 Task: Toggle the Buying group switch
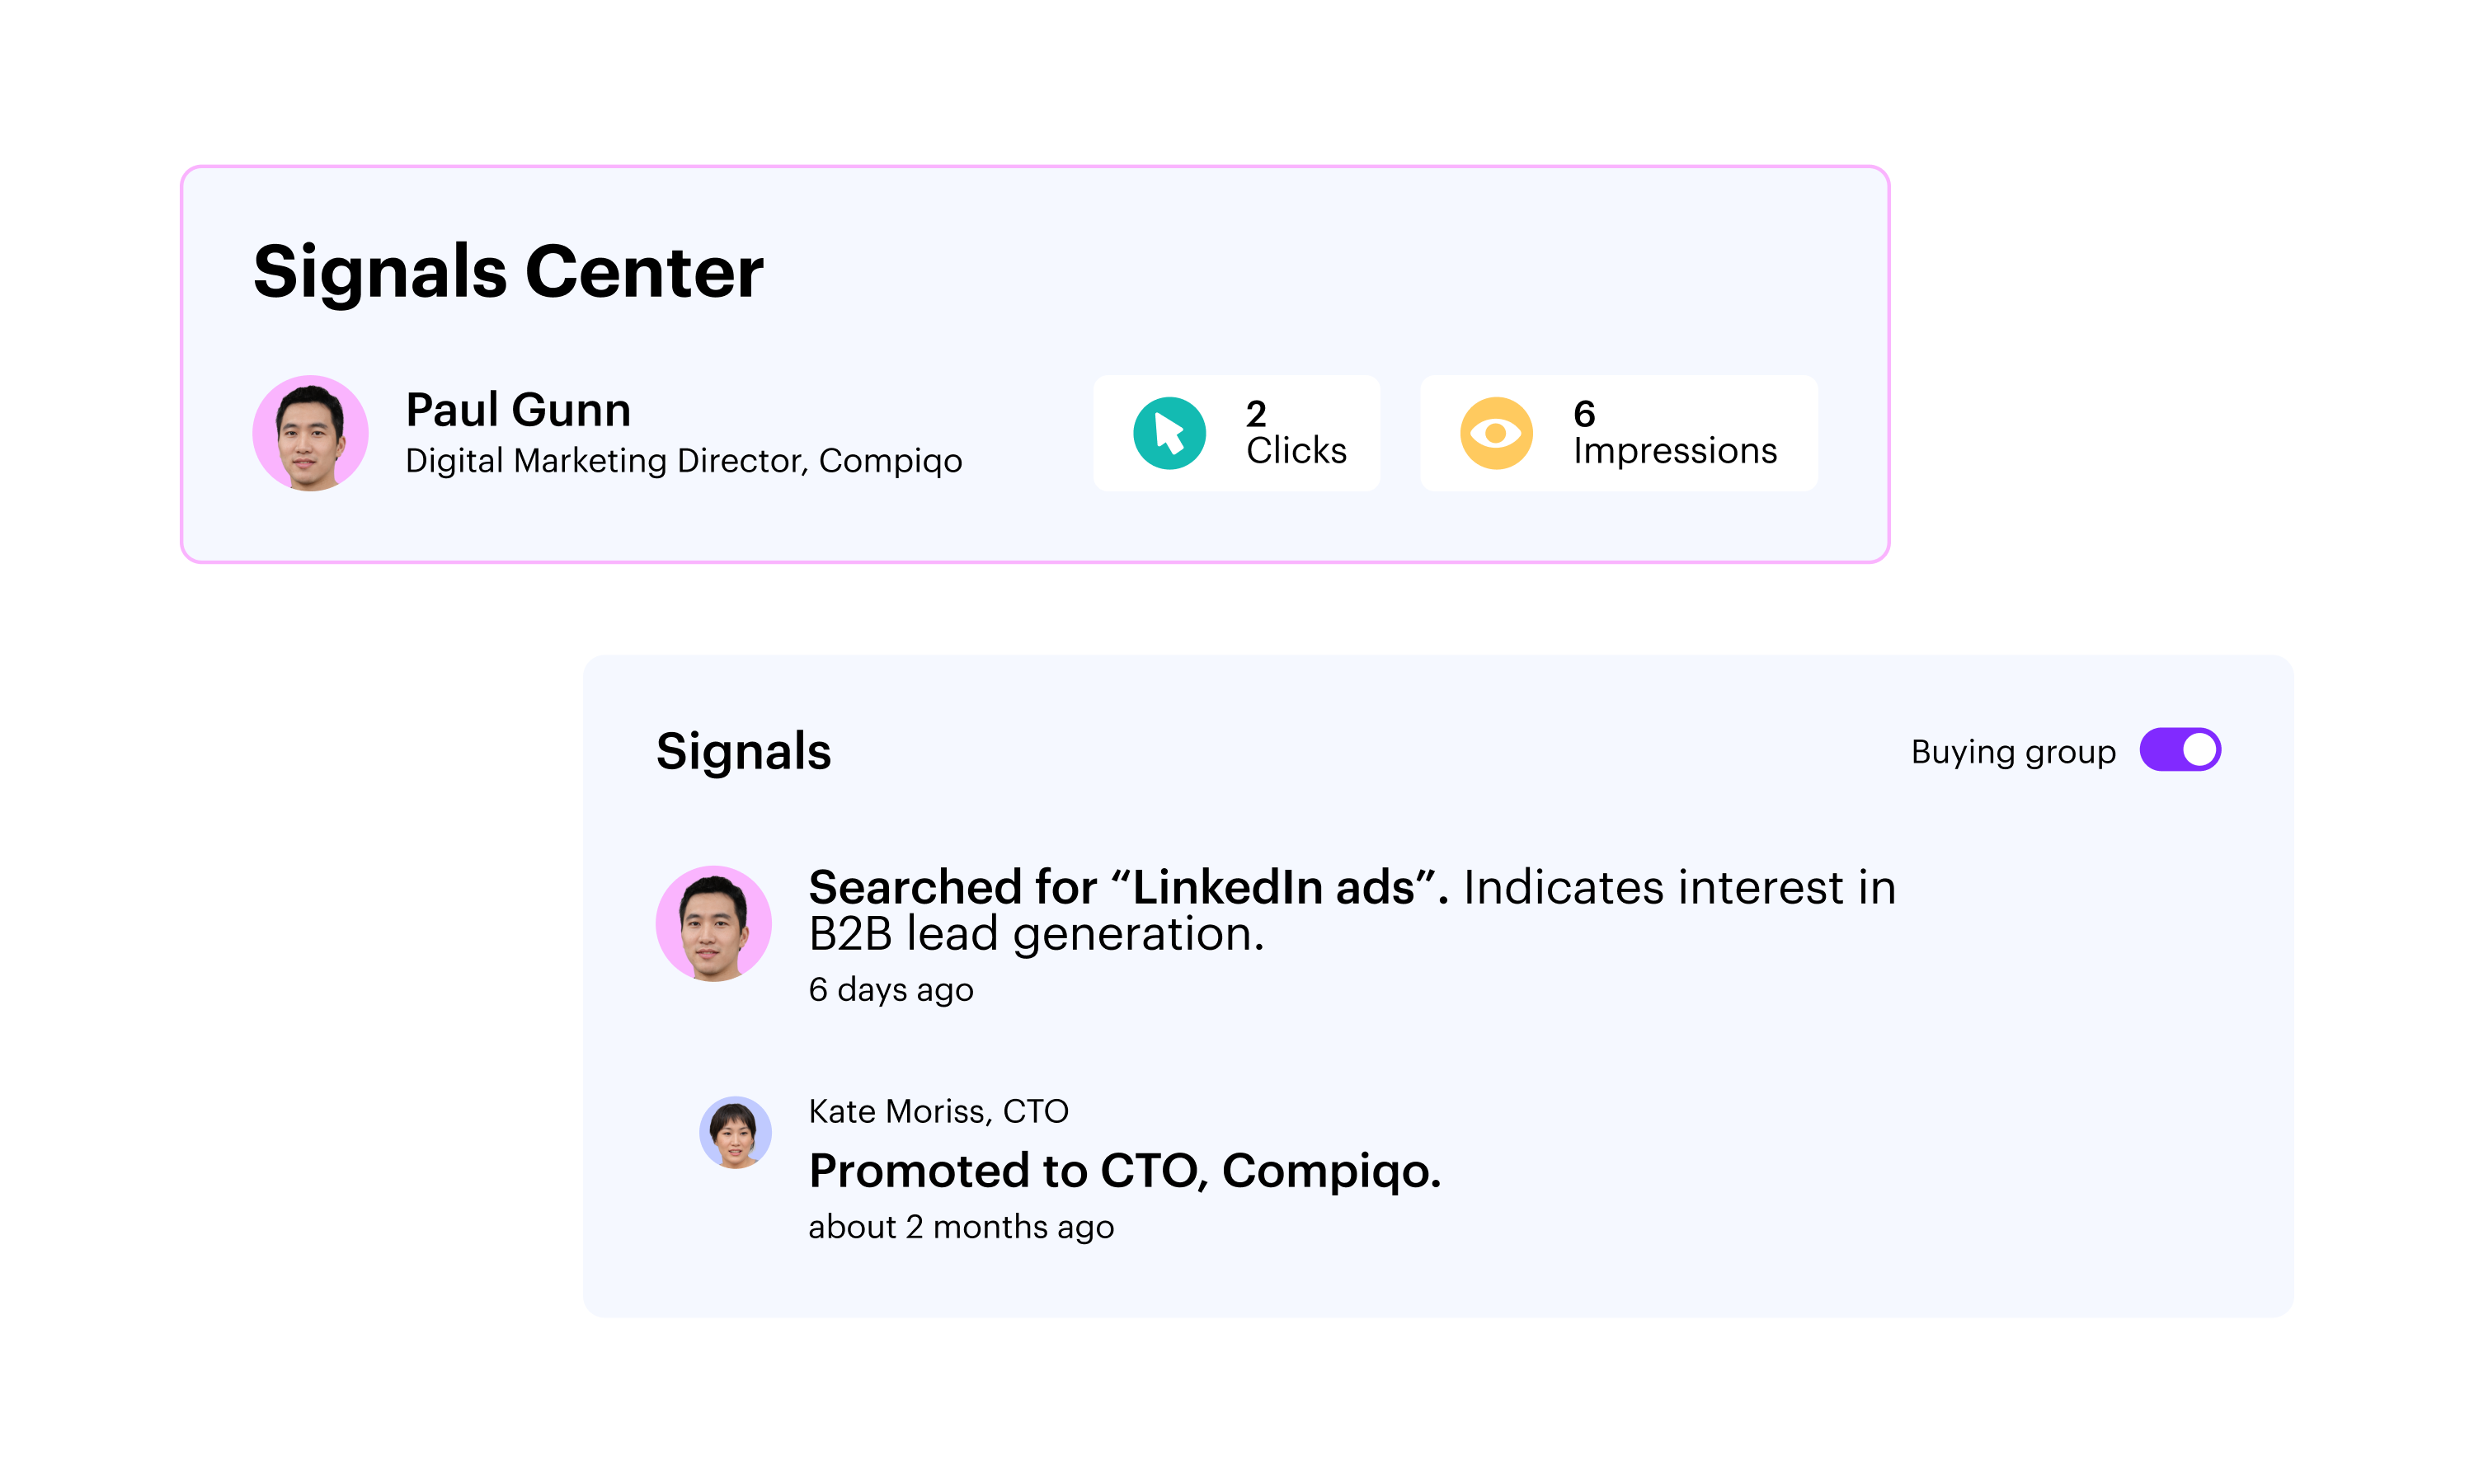pos(2178,750)
